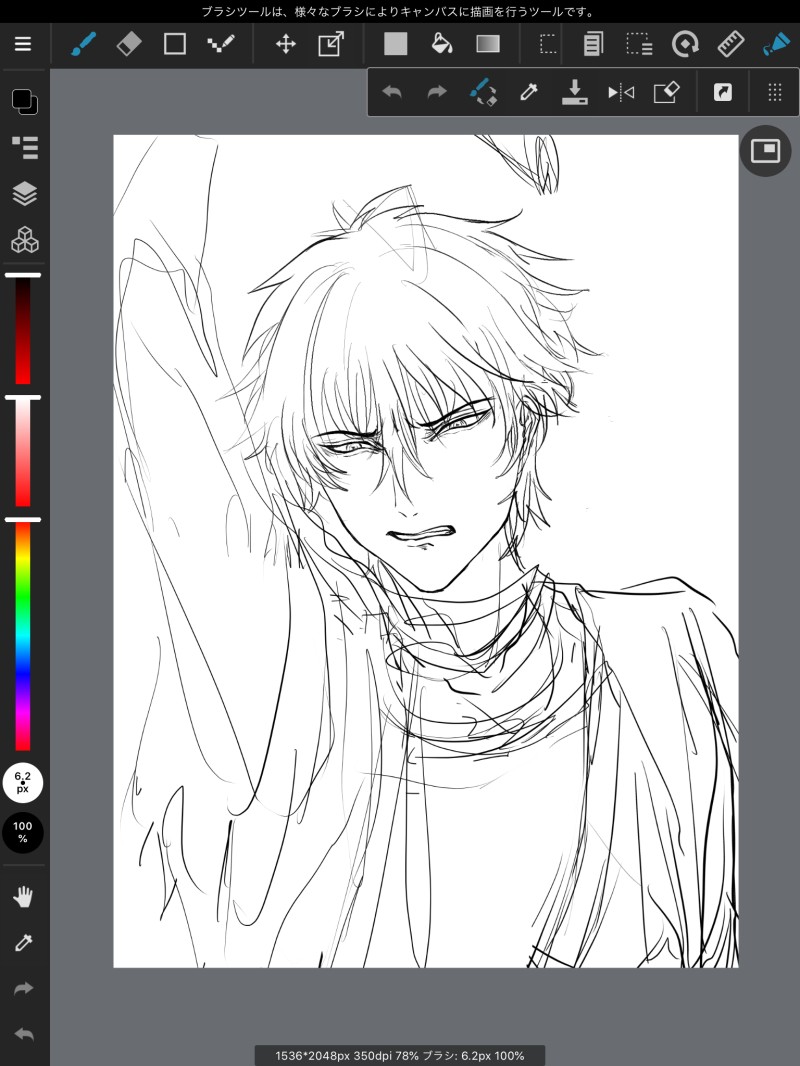This screenshot has height=1066, width=800.
Task: Select the rectangle shape tool
Action: click(175, 45)
